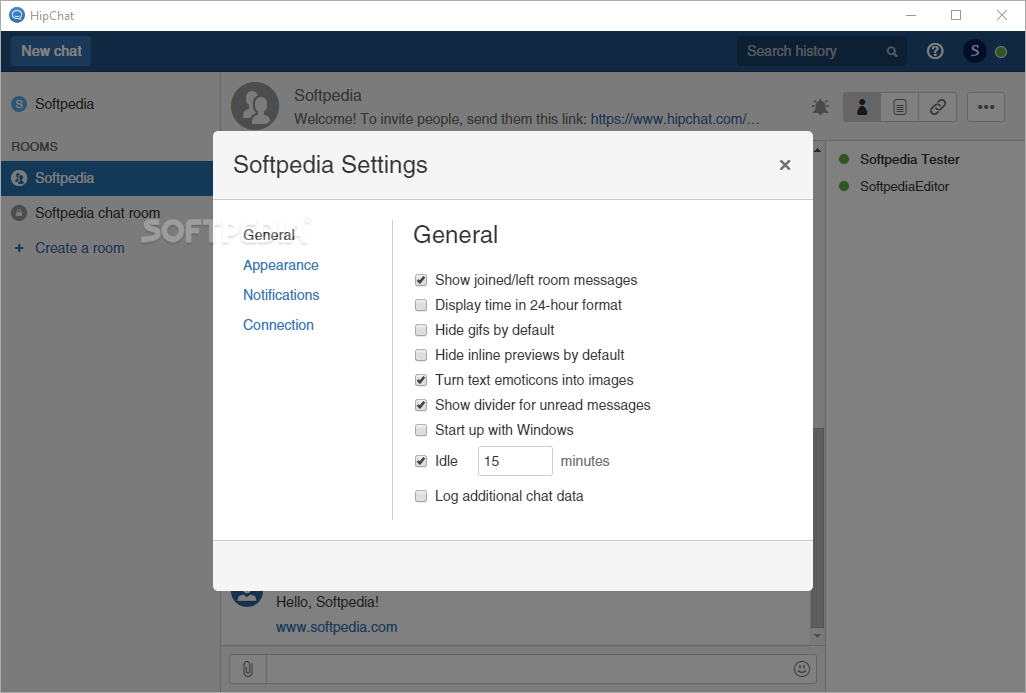The image size is (1026, 693).
Task: Enable Log additional chat data
Action: click(x=421, y=496)
